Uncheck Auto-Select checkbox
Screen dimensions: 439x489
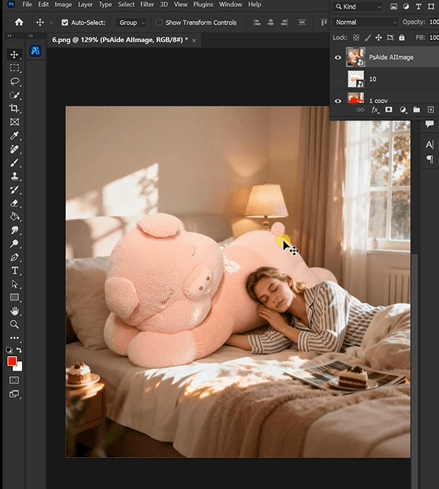65,22
